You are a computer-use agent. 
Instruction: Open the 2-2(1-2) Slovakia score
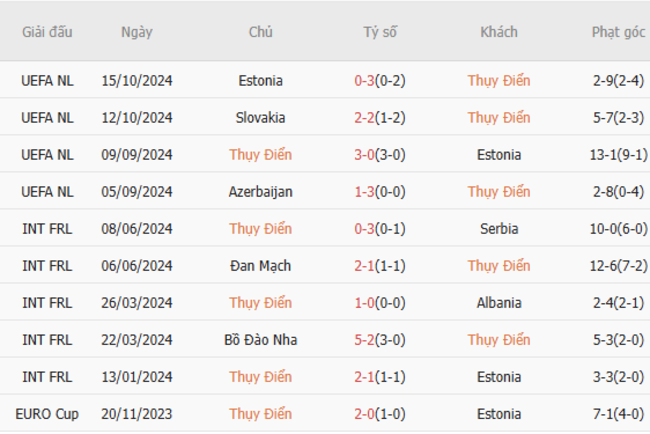pyautogui.click(x=380, y=118)
